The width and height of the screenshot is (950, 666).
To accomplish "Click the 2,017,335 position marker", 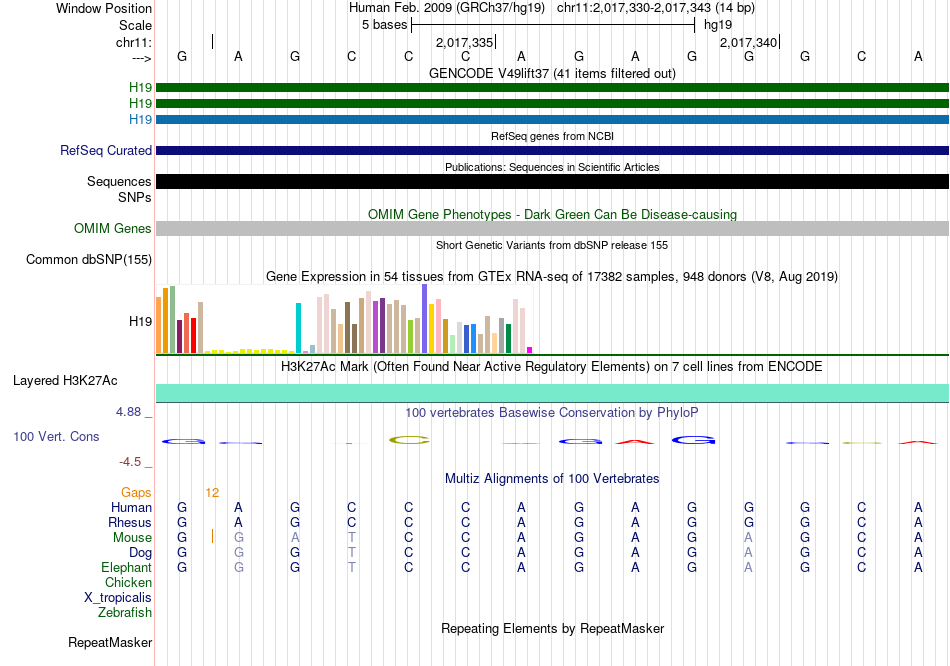I will 465,42.
